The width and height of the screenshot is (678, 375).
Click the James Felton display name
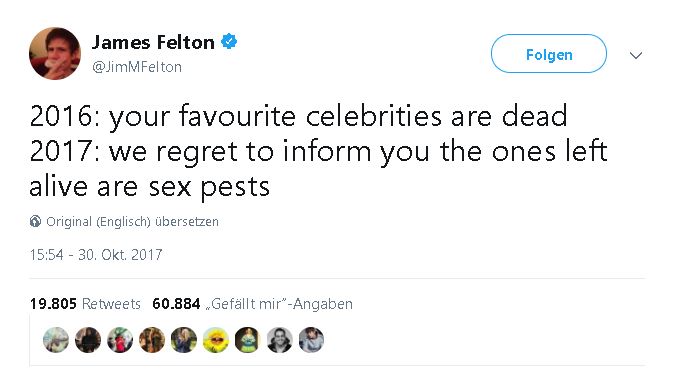click(153, 42)
